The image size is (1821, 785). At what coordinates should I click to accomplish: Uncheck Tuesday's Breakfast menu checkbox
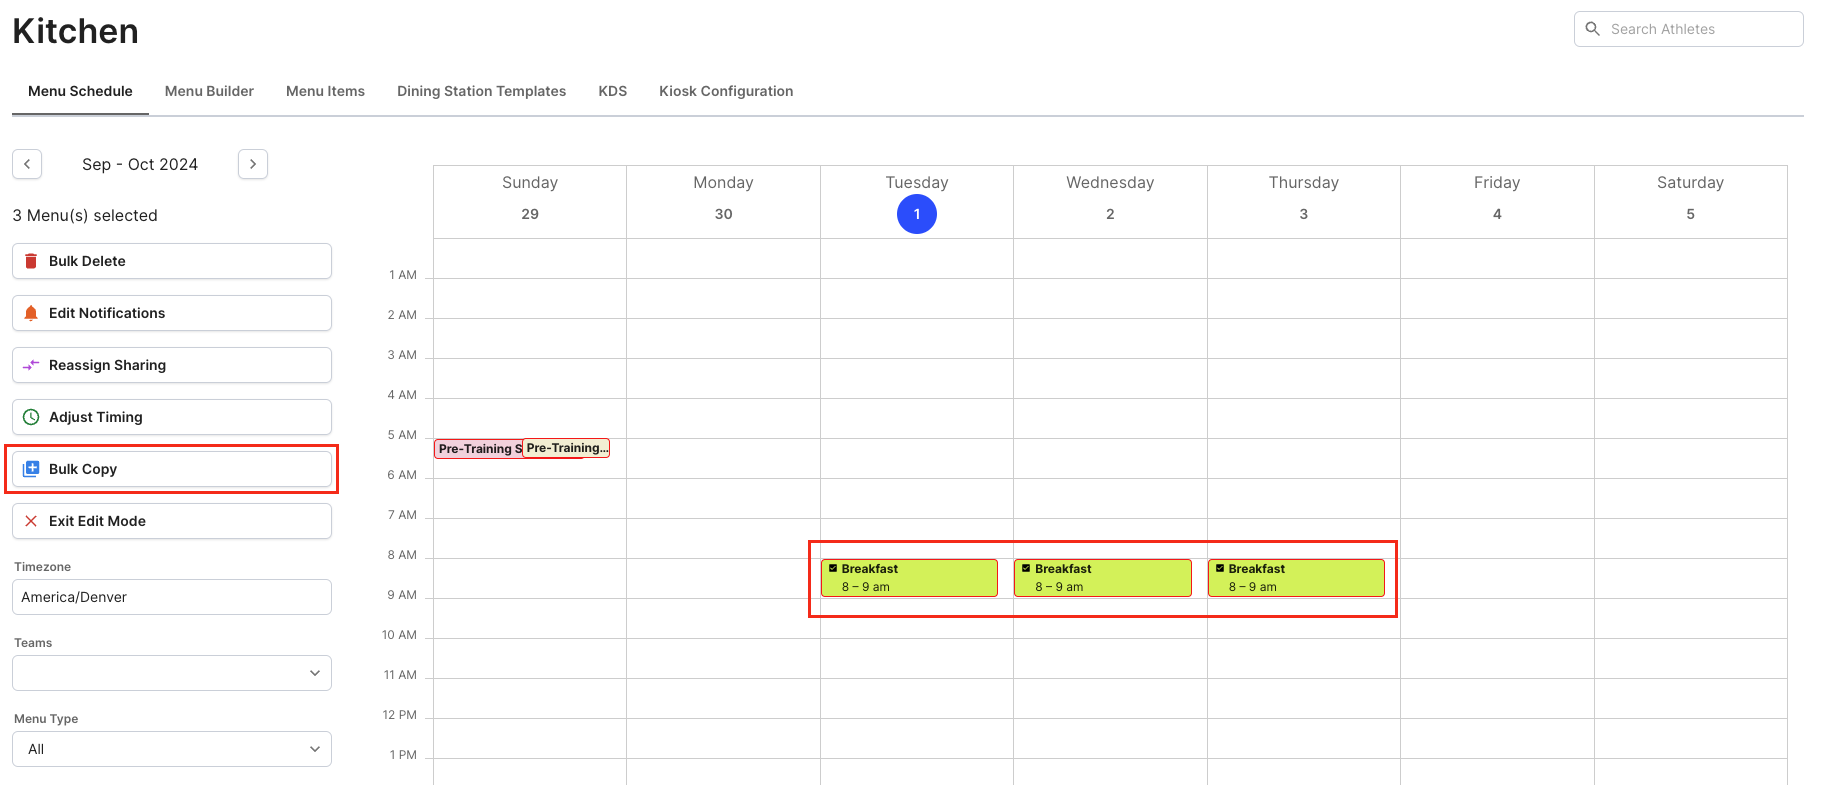pyautogui.click(x=833, y=568)
